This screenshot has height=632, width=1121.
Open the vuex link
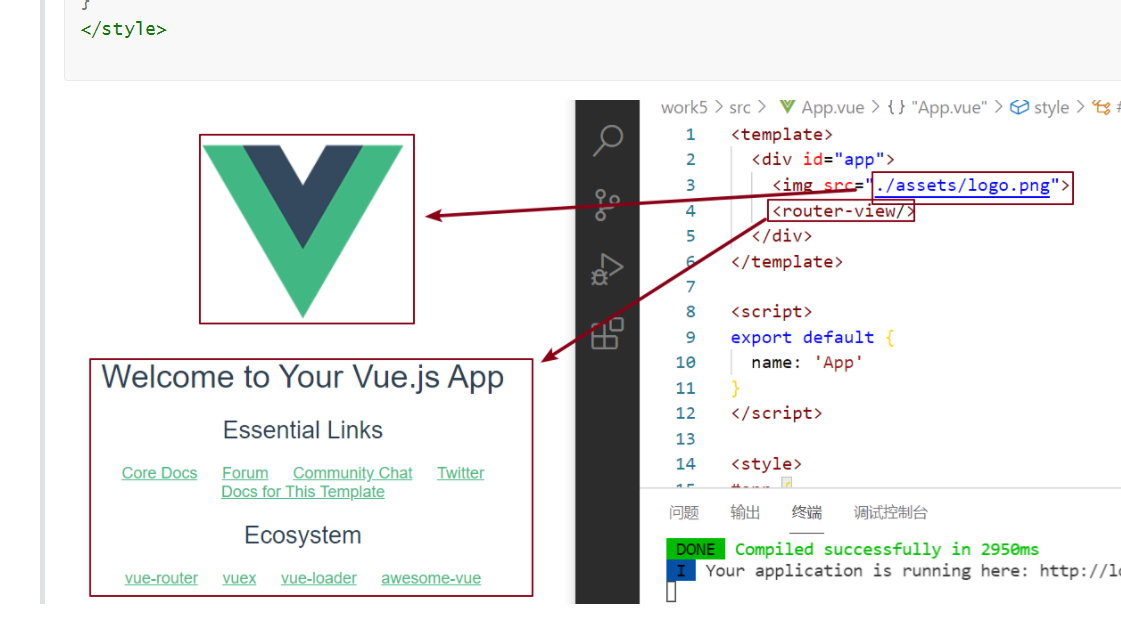click(x=239, y=578)
